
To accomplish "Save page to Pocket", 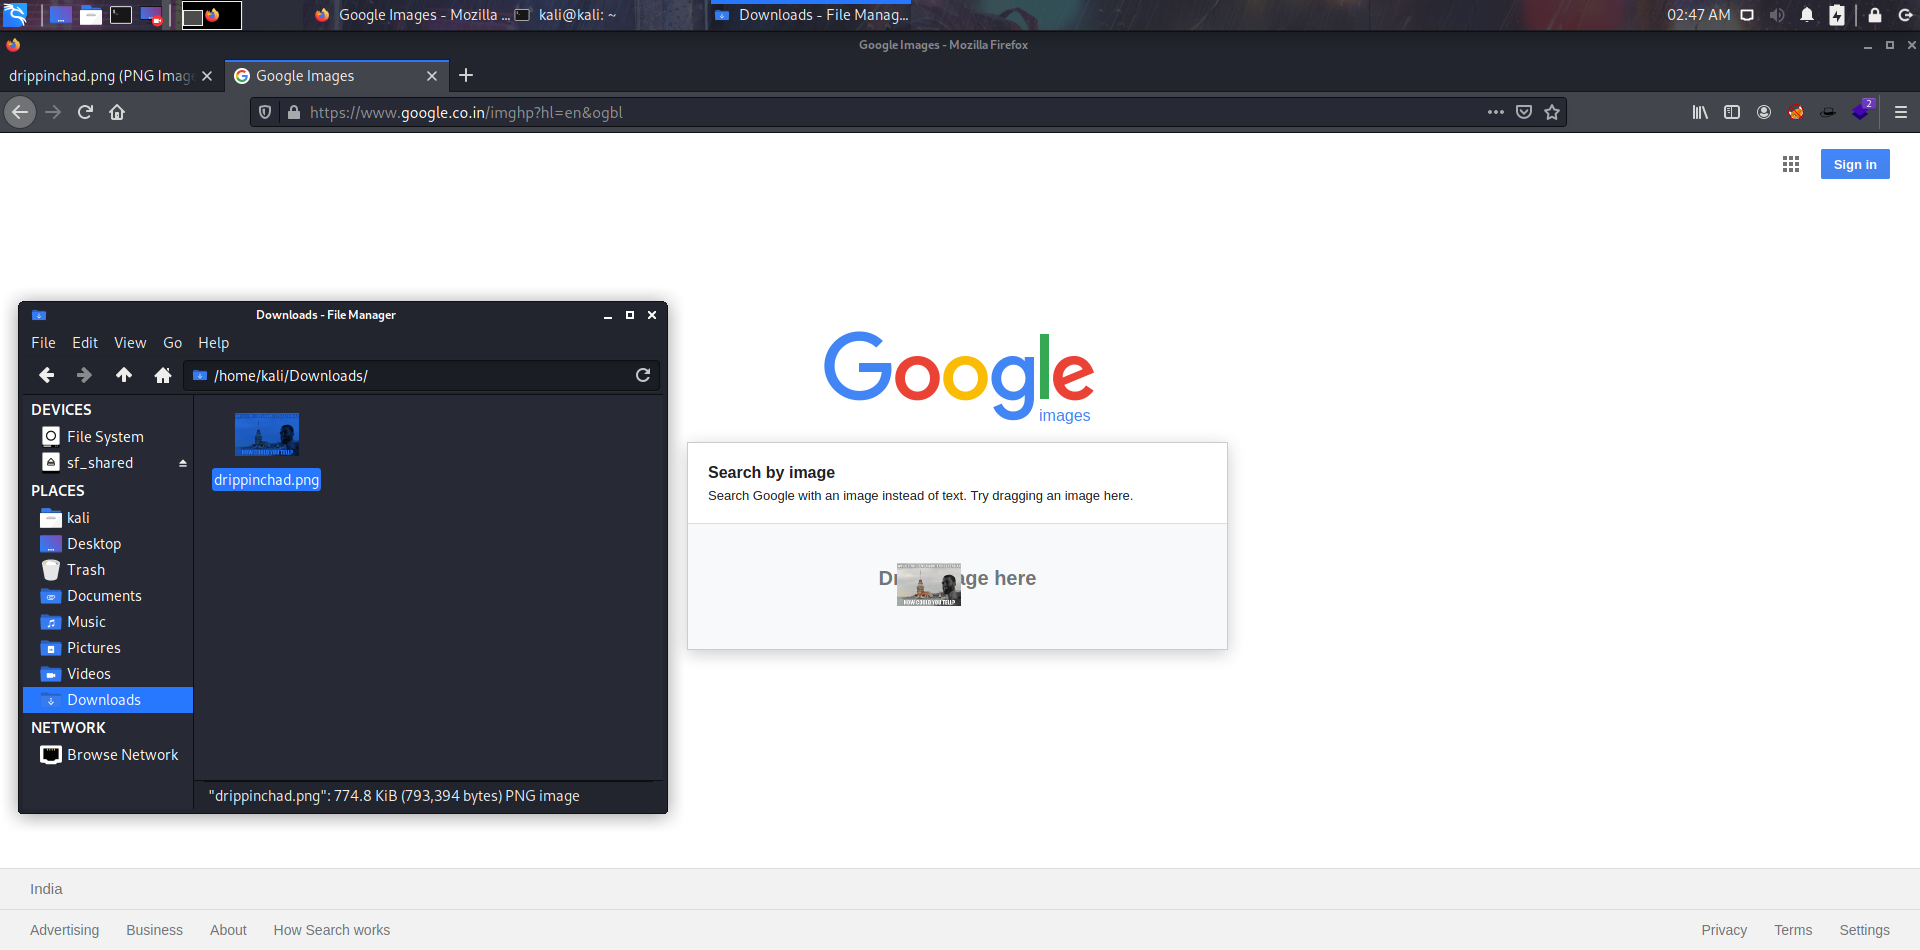I will (x=1524, y=112).
